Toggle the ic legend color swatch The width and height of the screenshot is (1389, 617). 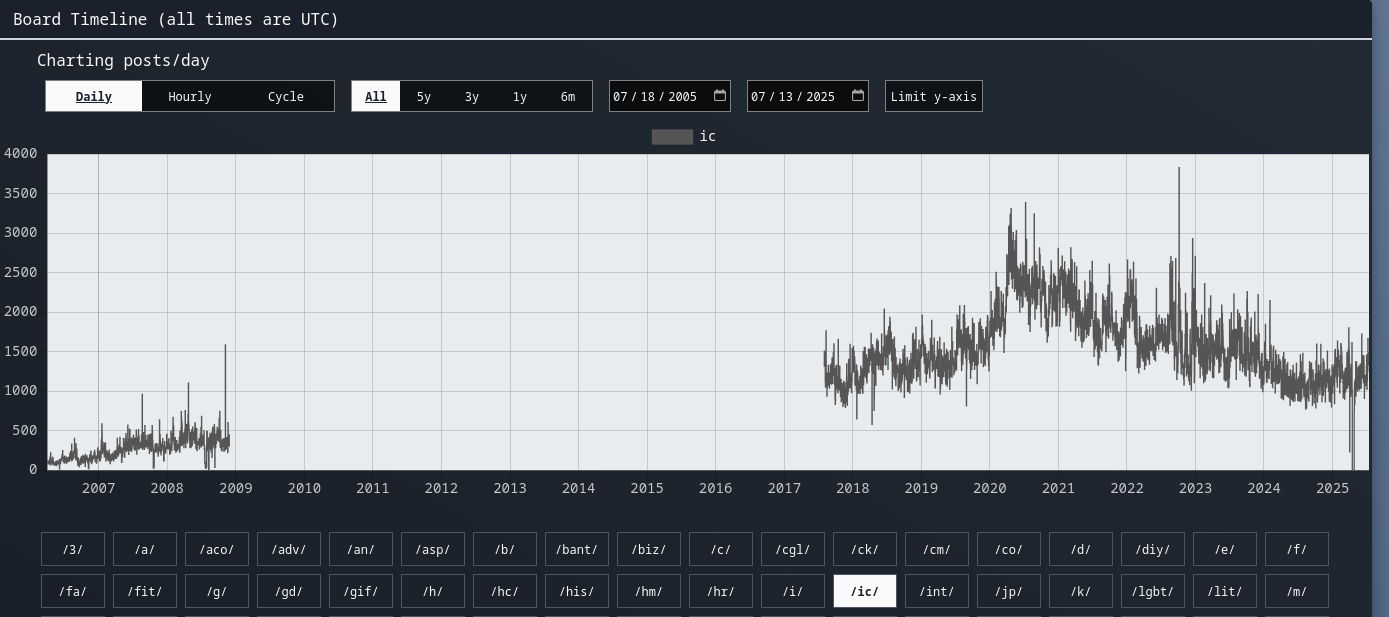point(672,137)
